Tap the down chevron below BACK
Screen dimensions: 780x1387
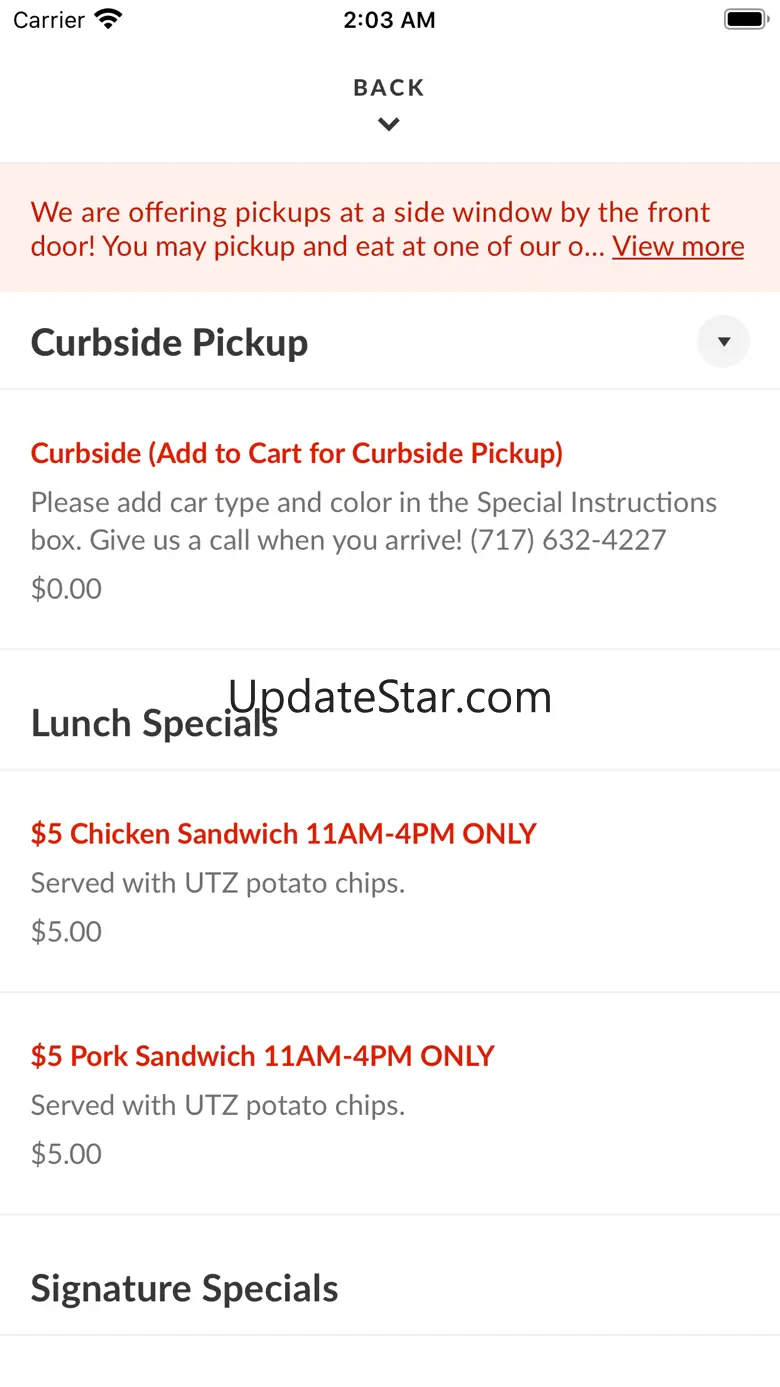tap(389, 125)
